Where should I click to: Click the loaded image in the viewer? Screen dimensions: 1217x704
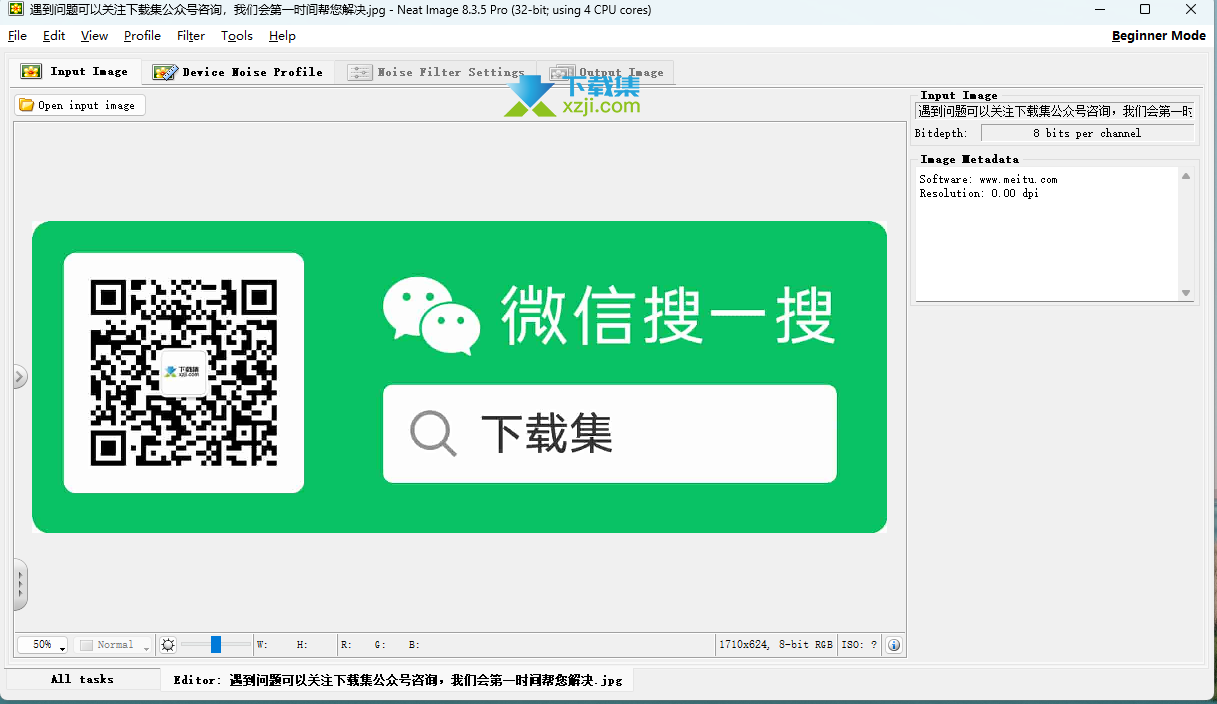tap(459, 377)
